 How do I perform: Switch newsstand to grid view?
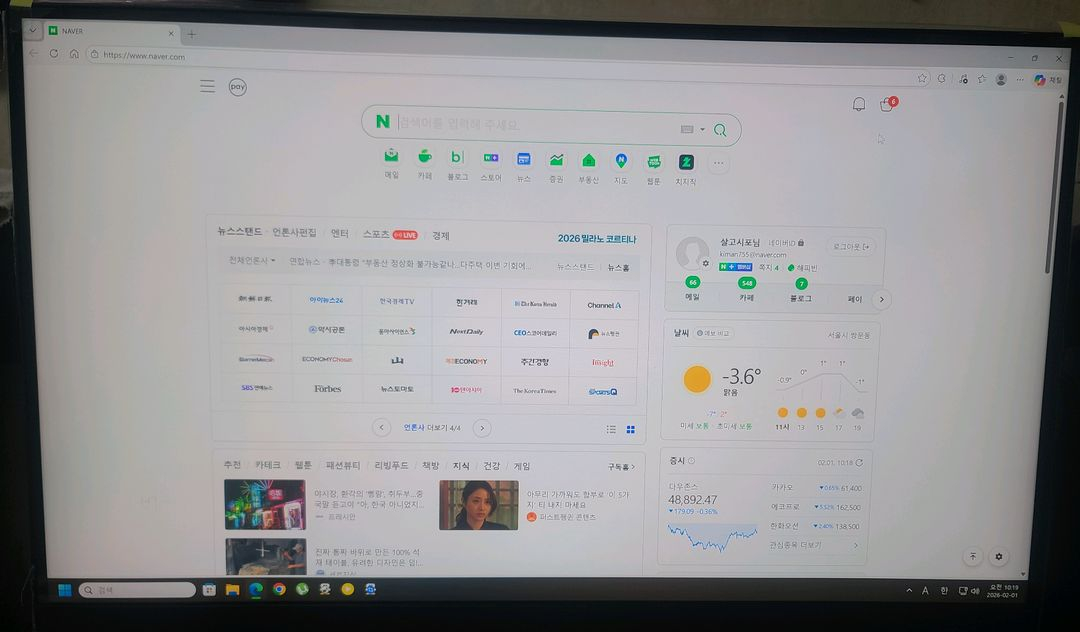tap(631, 429)
